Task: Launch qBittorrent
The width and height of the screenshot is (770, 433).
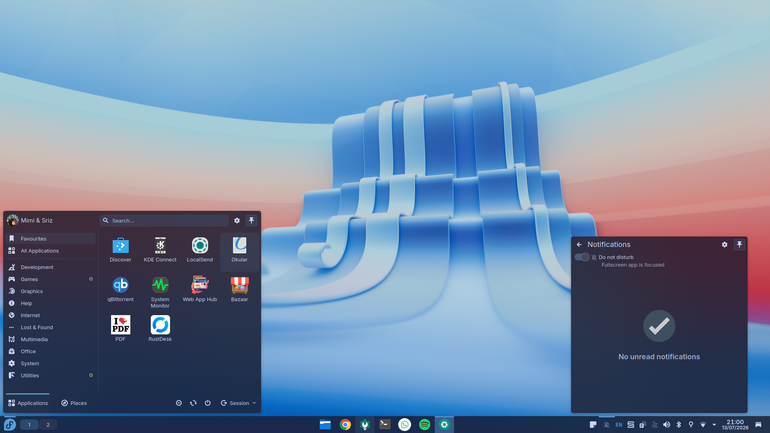Action: click(x=120, y=290)
